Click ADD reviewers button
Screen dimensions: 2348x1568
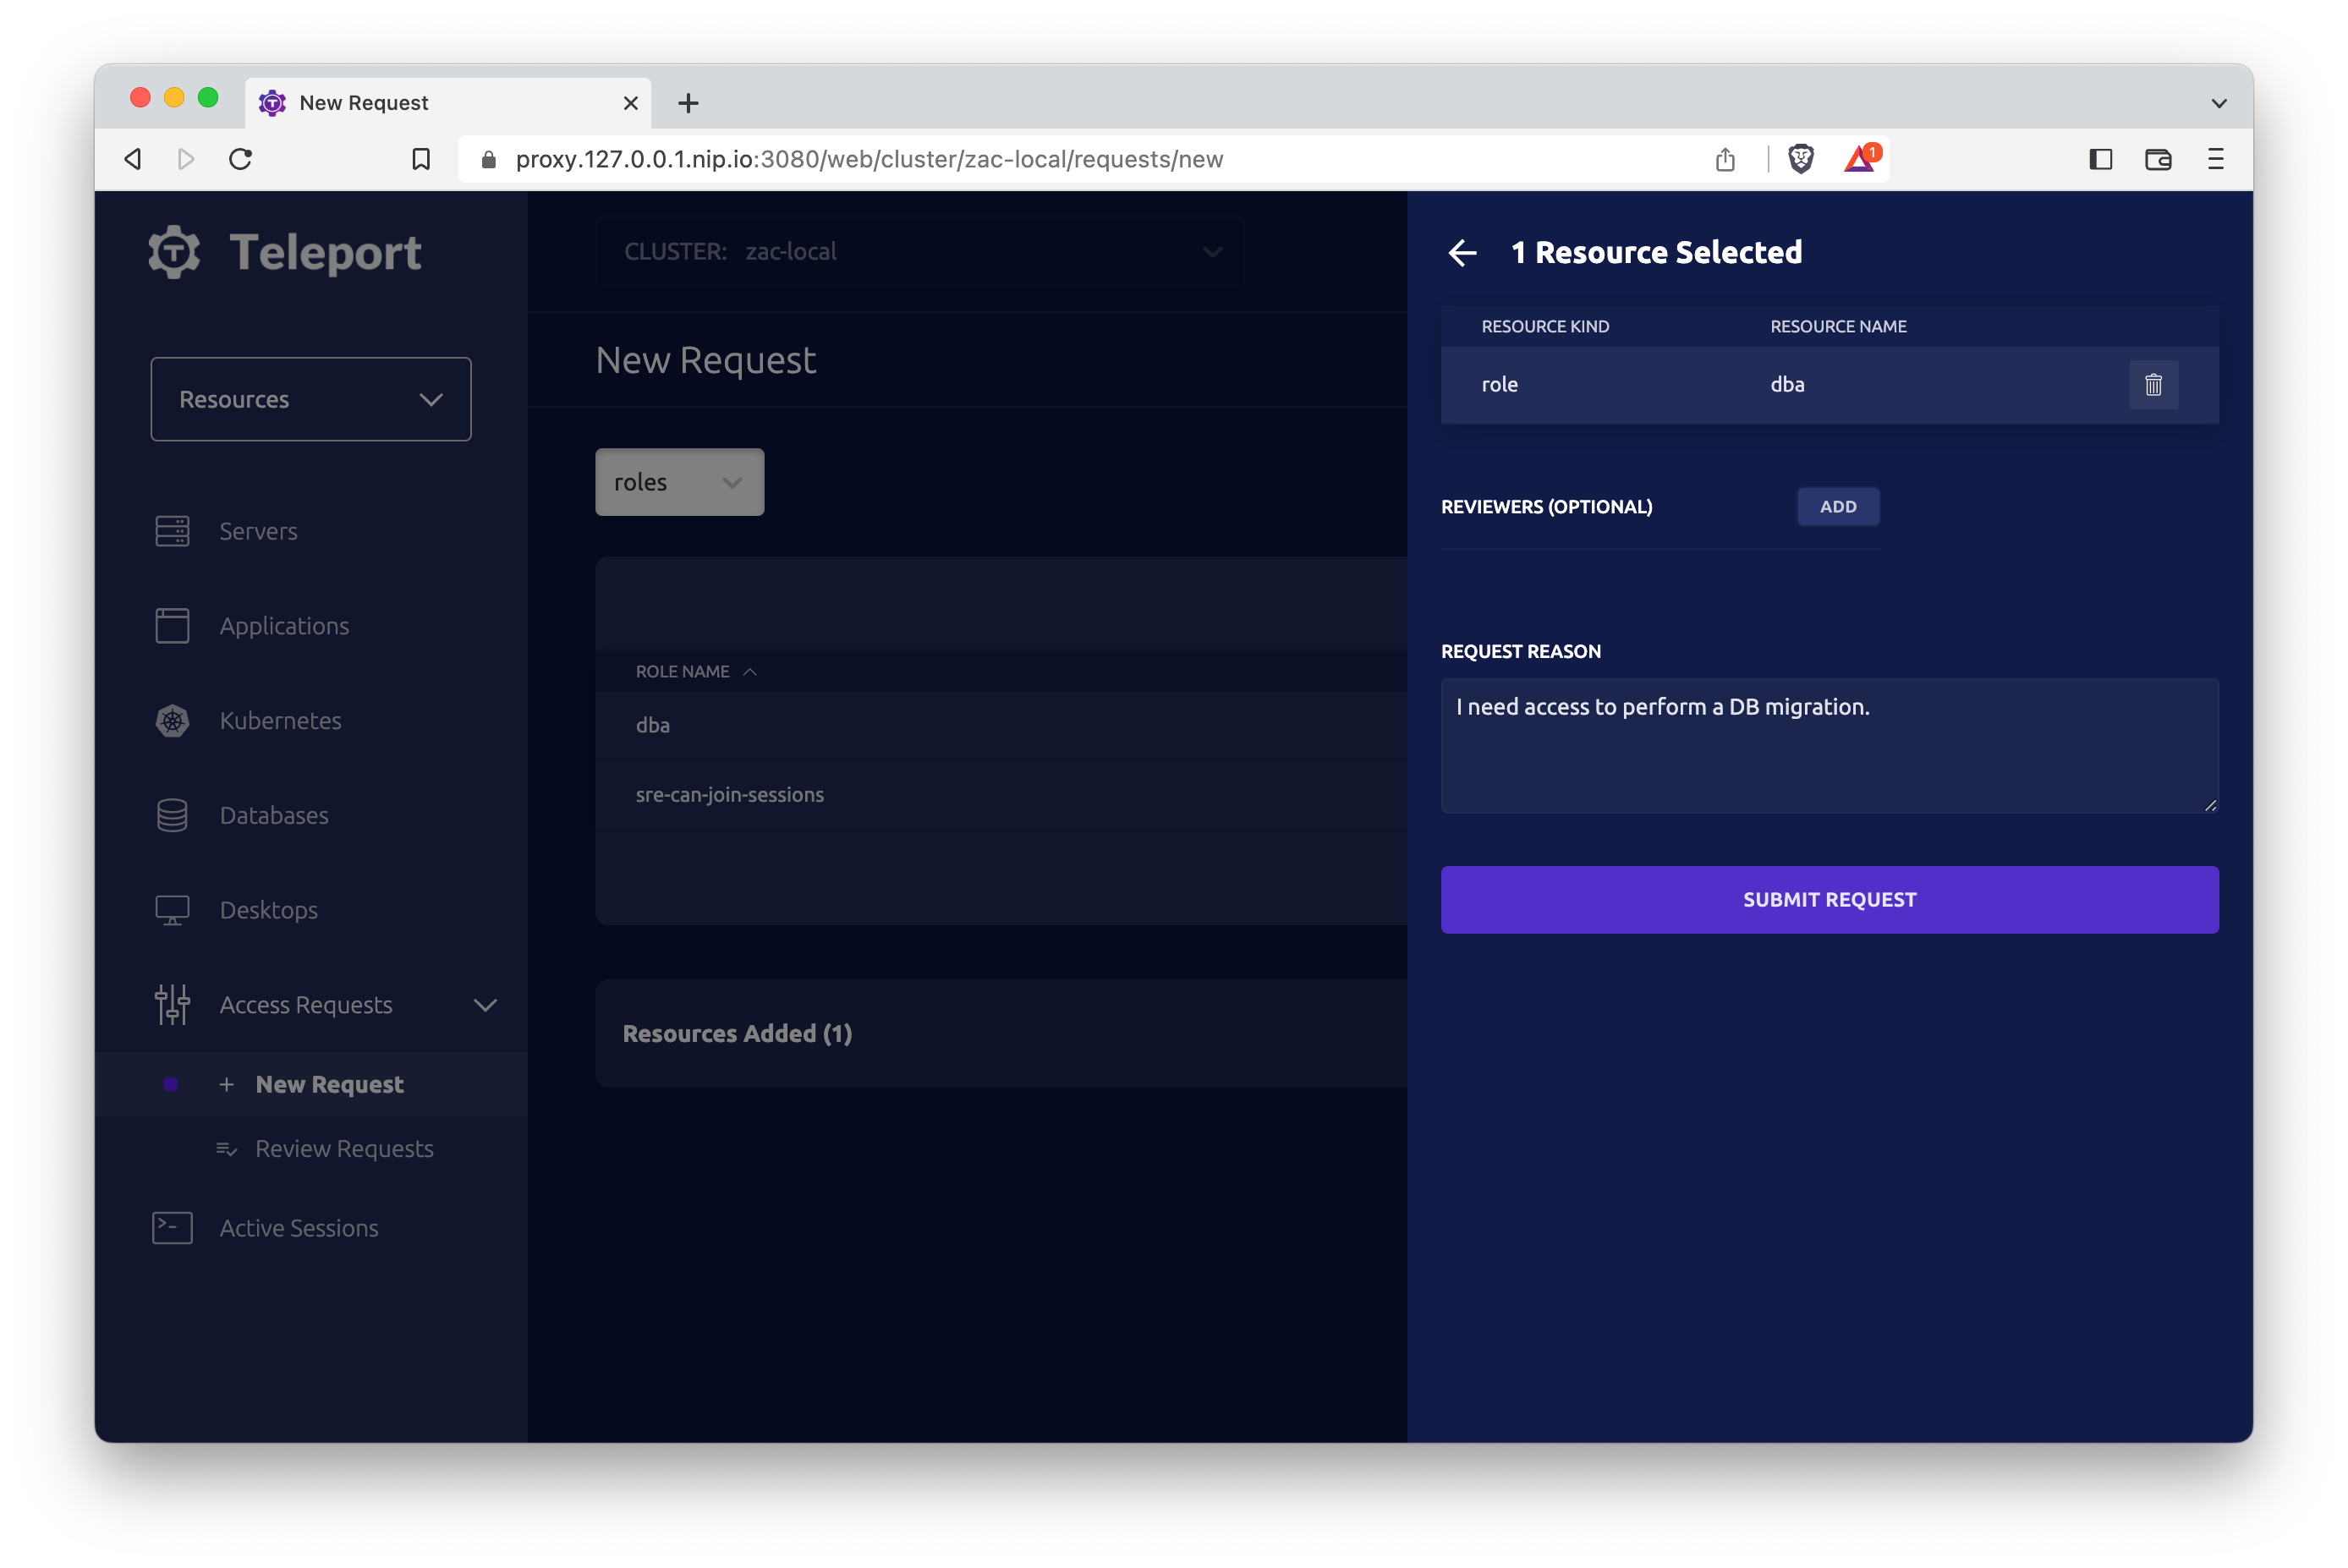(1837, 506)
